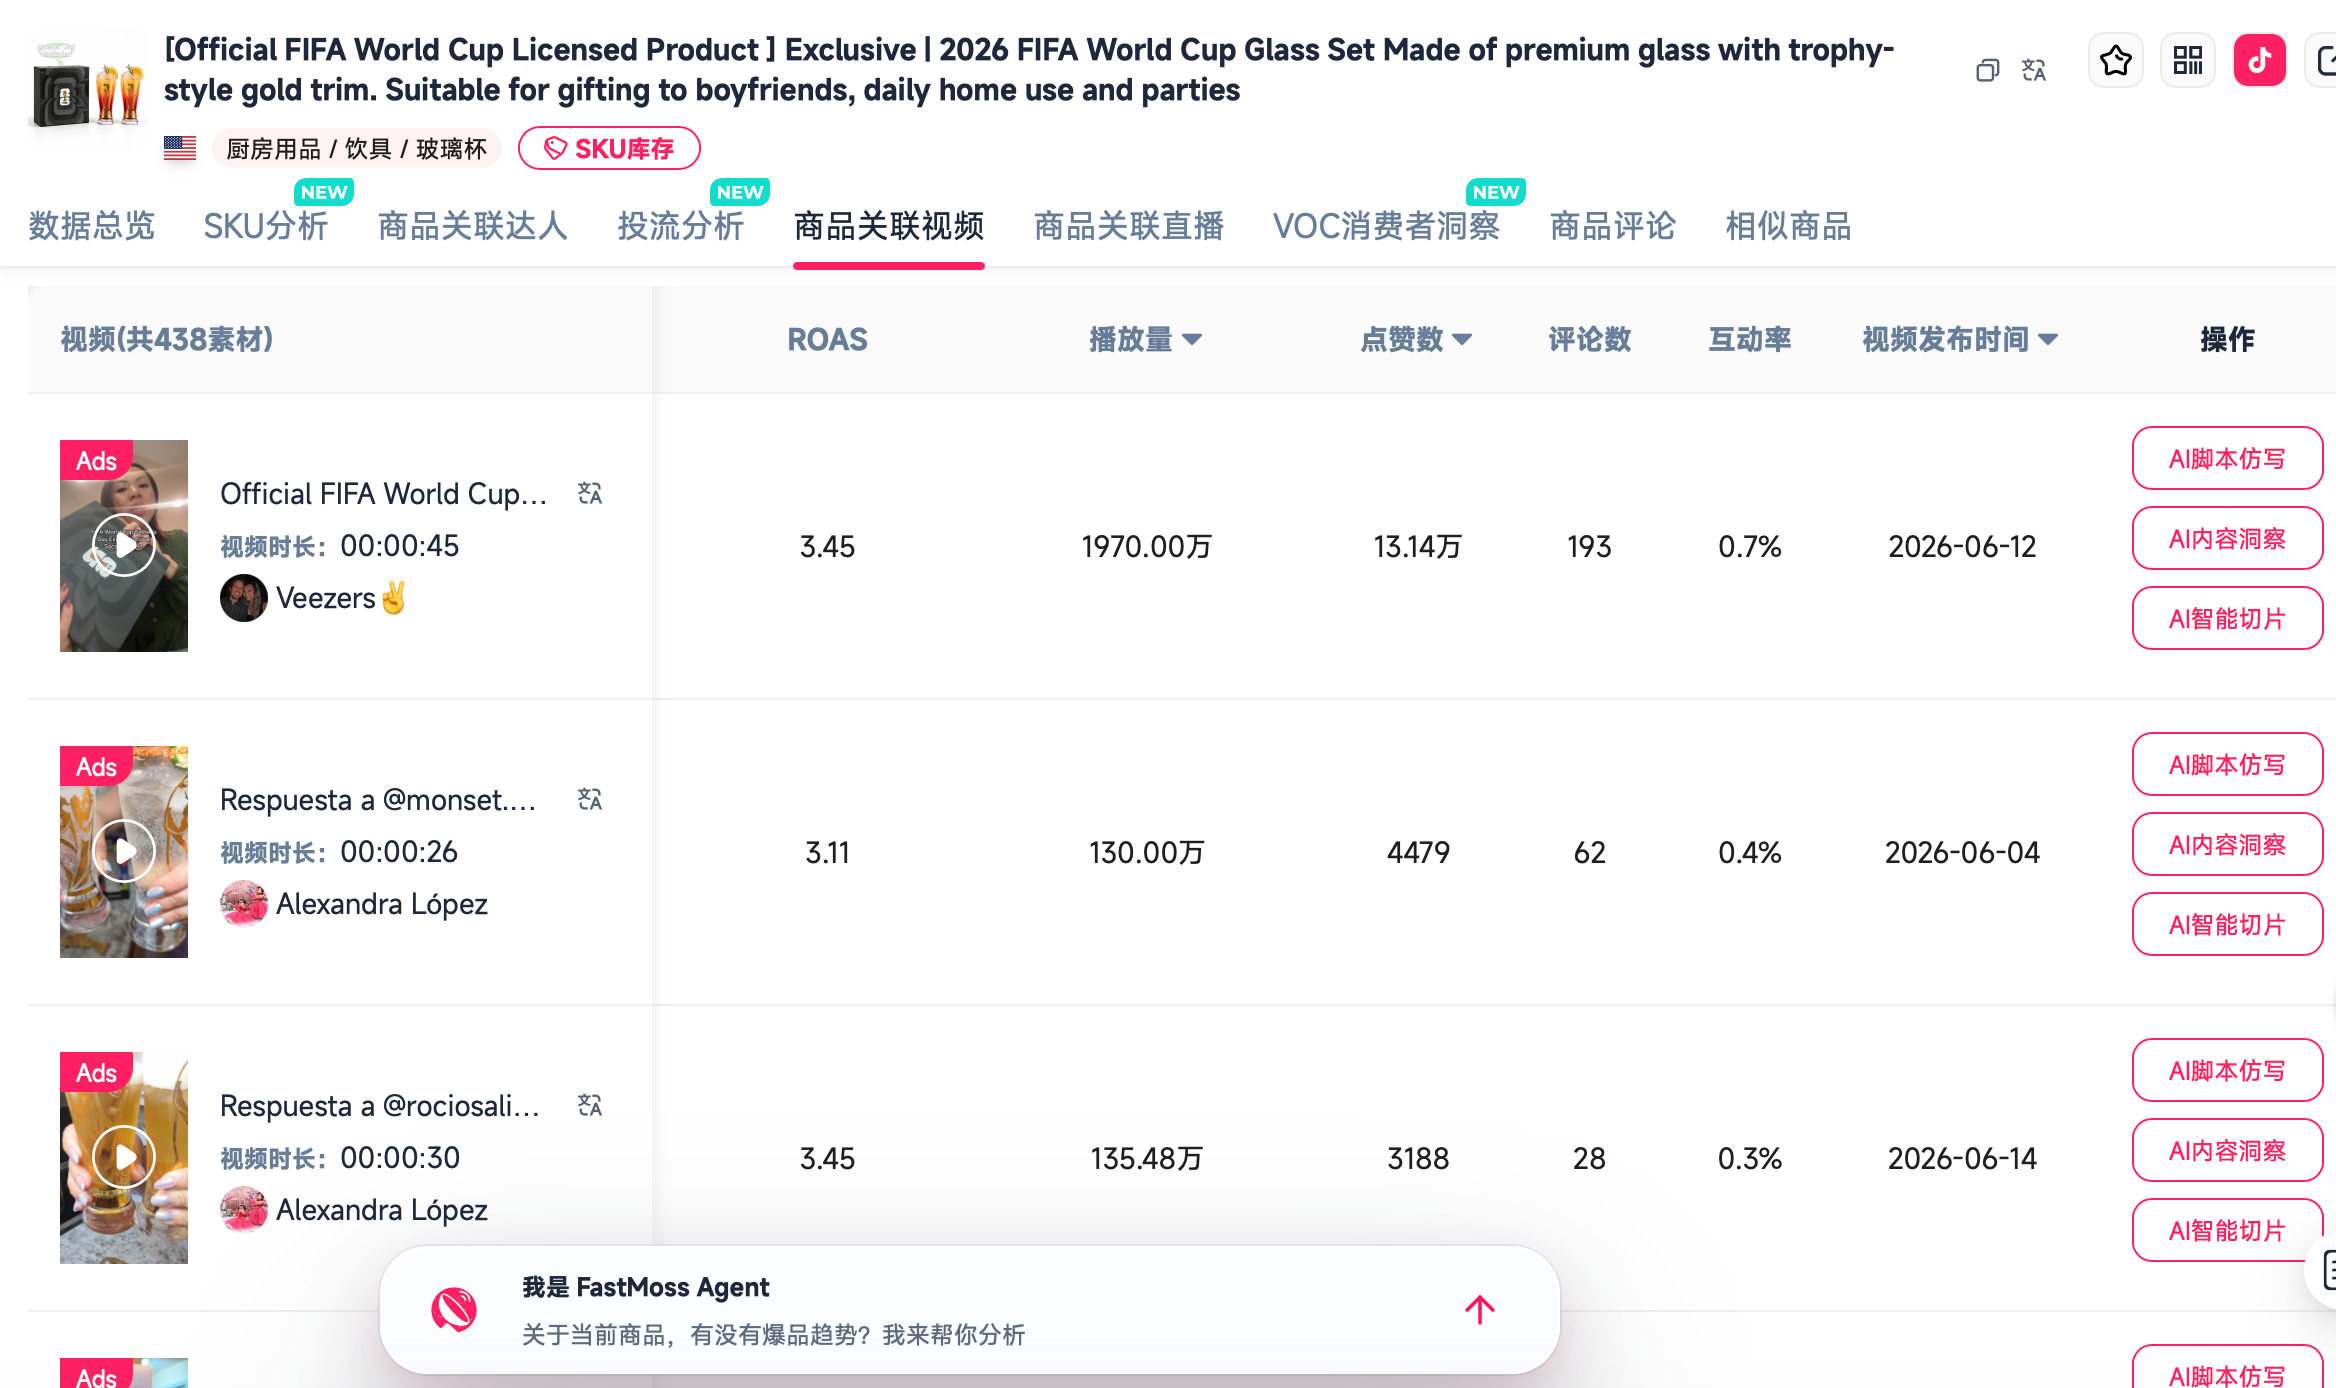Open the Respuesta a @monset video title

[378, 800]
